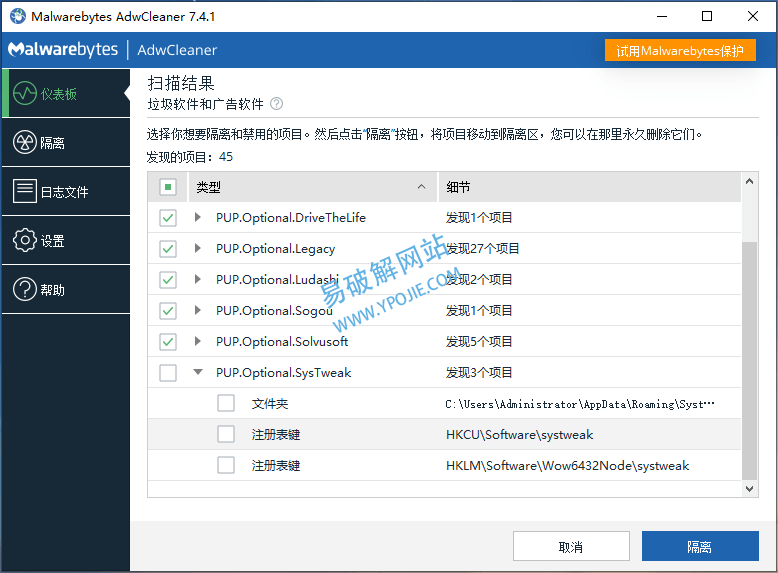This screenshot has height=573, width=778.
Task: Click the settings gear icon
Action: tap(25, 240)
